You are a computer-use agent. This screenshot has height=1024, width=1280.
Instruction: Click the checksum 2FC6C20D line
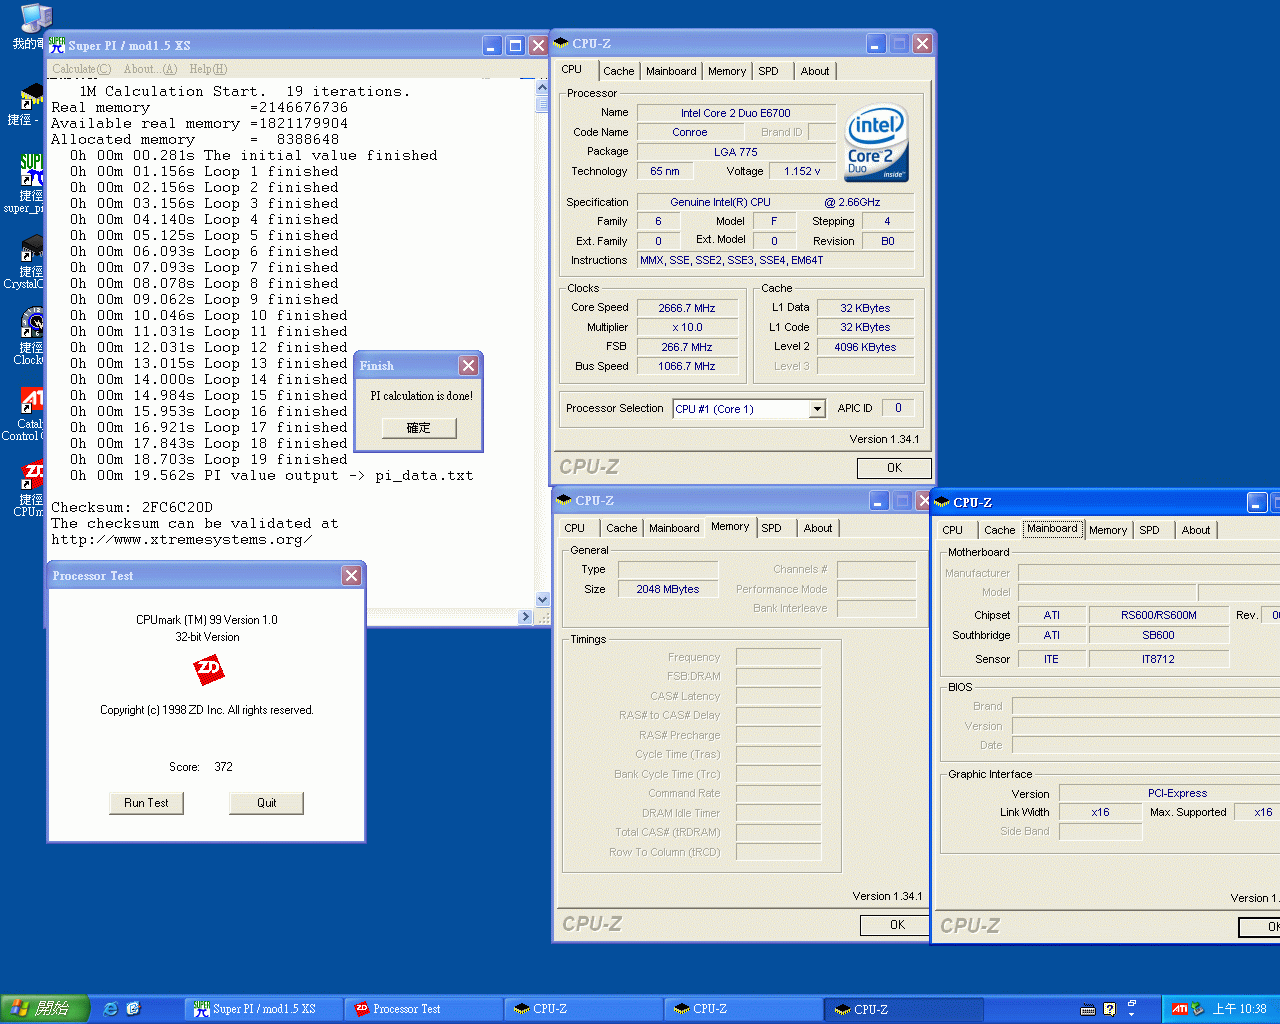(132, 507)
